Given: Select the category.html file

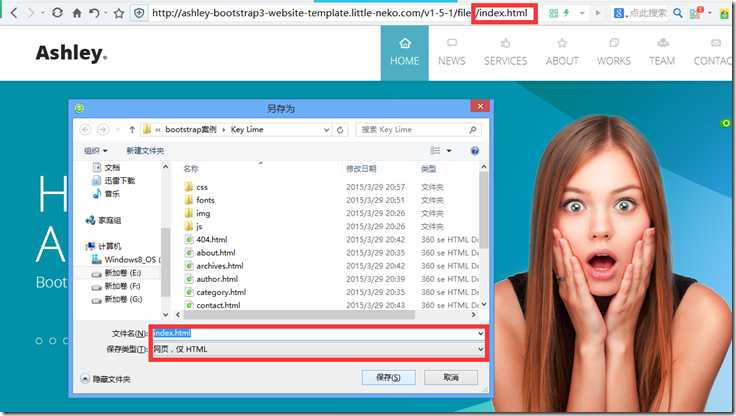Looking at the screenshot, I should tap(215, 292).
